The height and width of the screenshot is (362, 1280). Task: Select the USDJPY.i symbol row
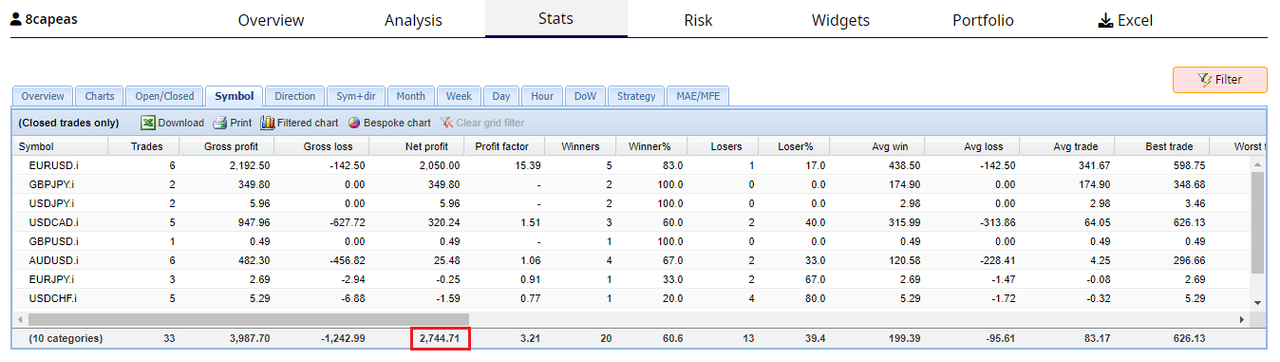(x=632, y=204)
